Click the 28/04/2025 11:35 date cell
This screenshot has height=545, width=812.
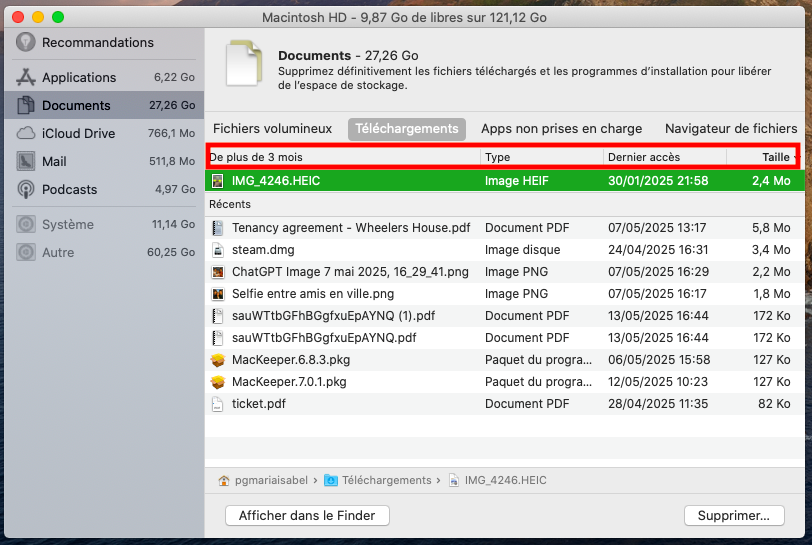658,404
